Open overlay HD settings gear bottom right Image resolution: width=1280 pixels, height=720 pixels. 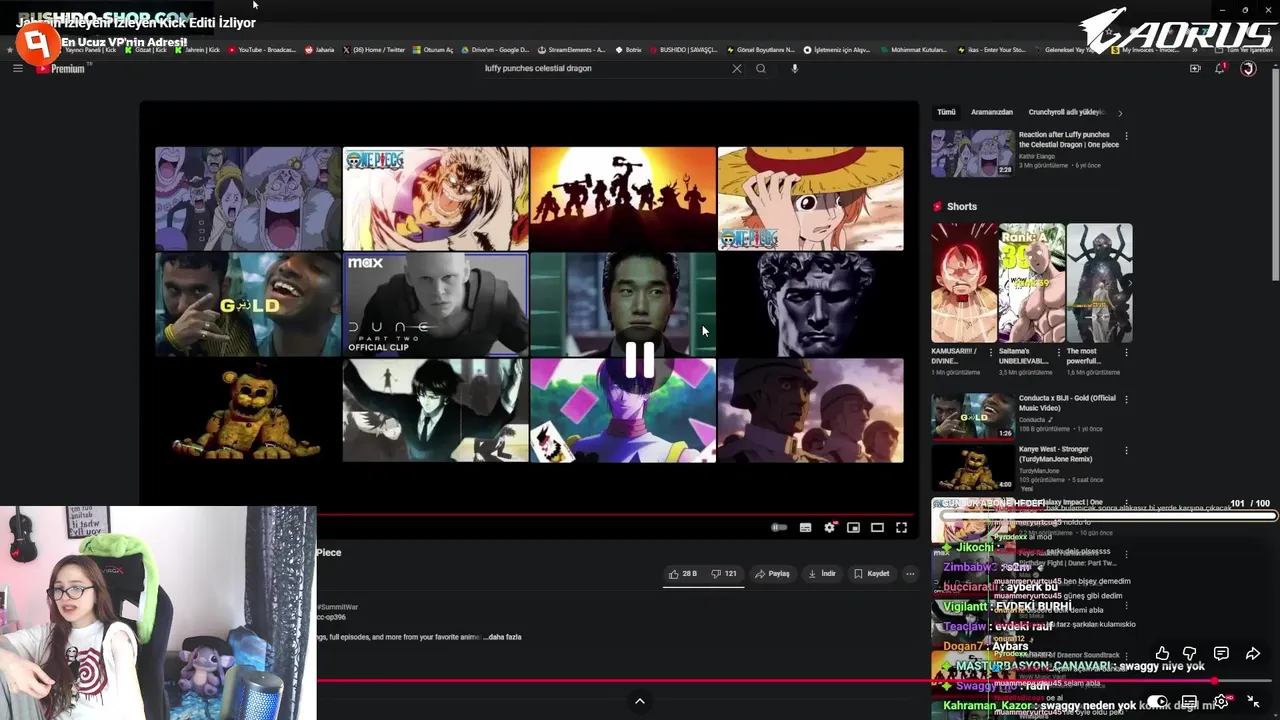(x=1221, y=701)
